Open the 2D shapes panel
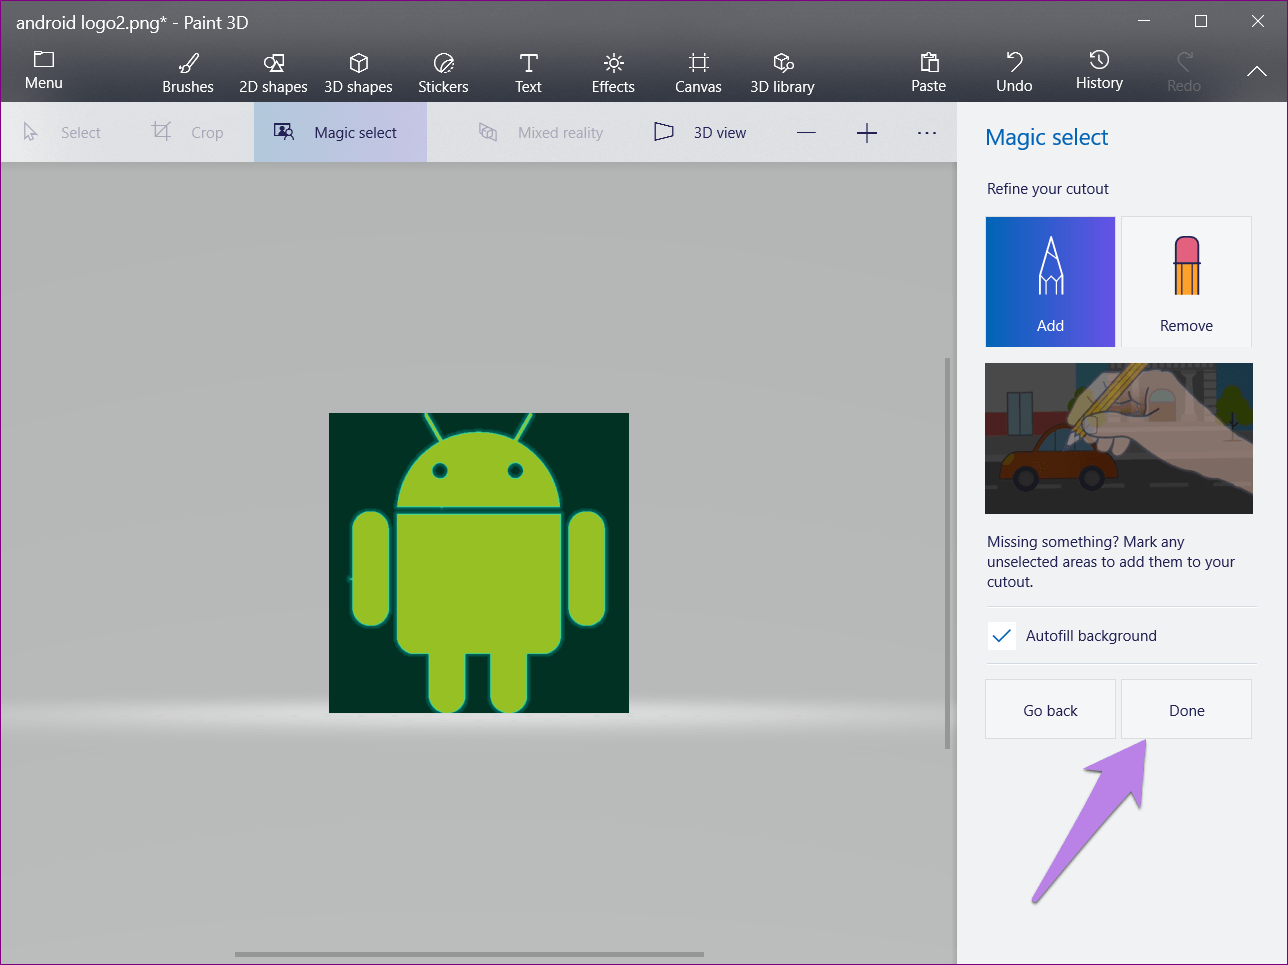Viewport: 1288px width, 965px height. coord(273,73)
